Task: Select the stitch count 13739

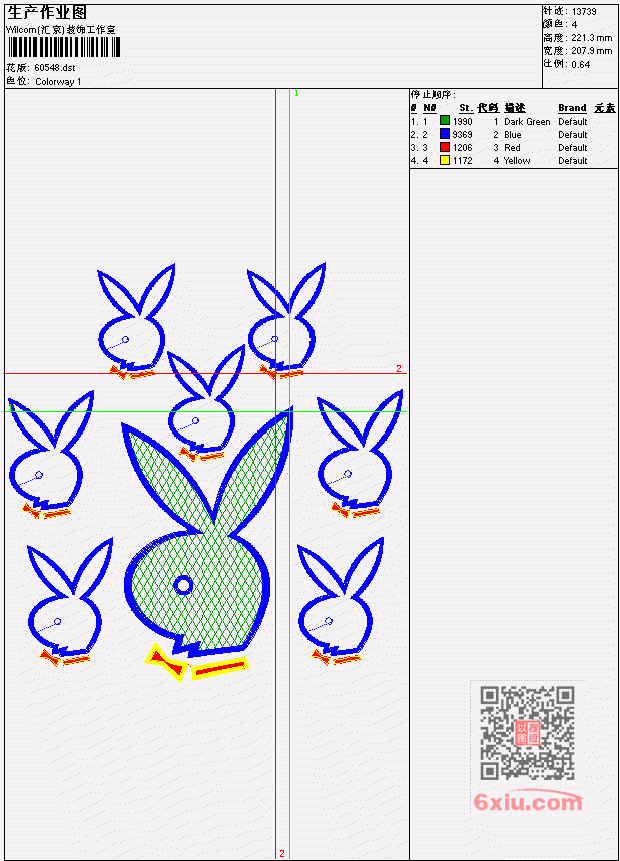Action: 584,11
